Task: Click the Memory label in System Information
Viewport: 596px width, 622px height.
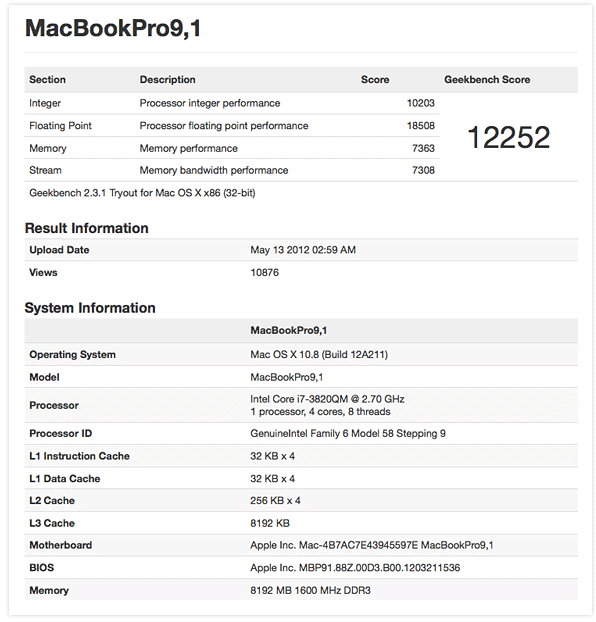Action: [x=49, y=591]
